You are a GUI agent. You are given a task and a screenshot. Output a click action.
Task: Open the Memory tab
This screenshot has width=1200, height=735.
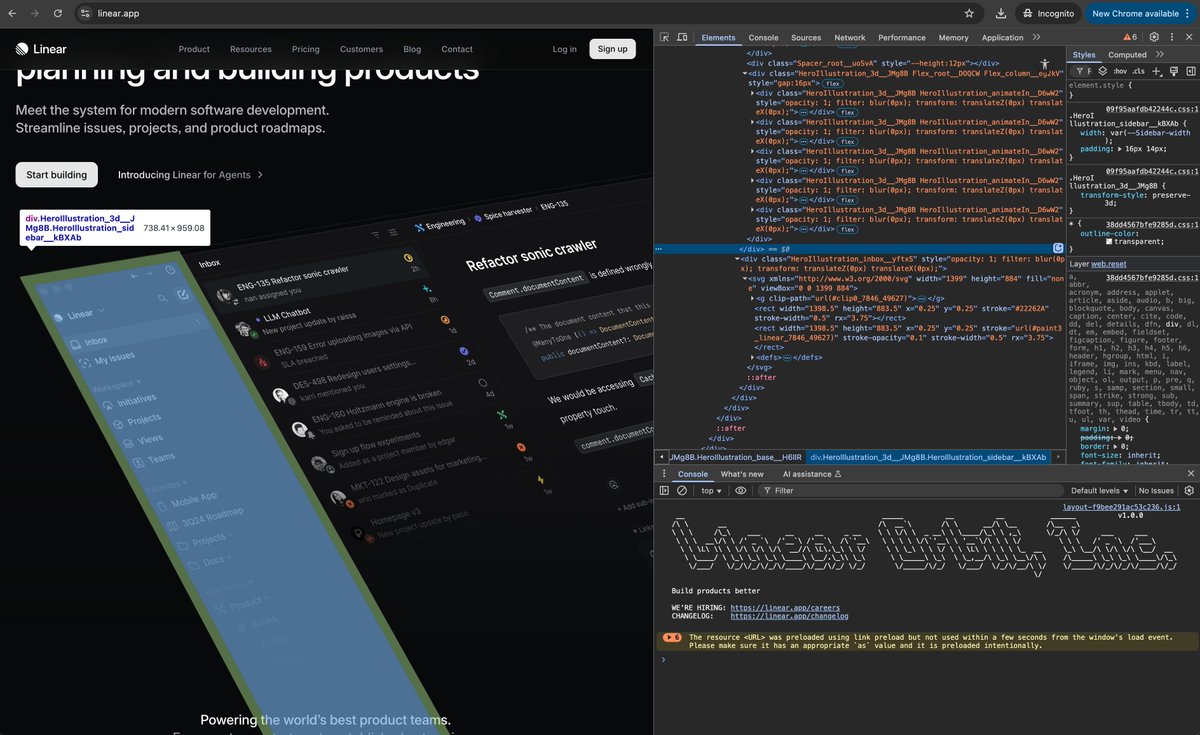tap(953, 37)
